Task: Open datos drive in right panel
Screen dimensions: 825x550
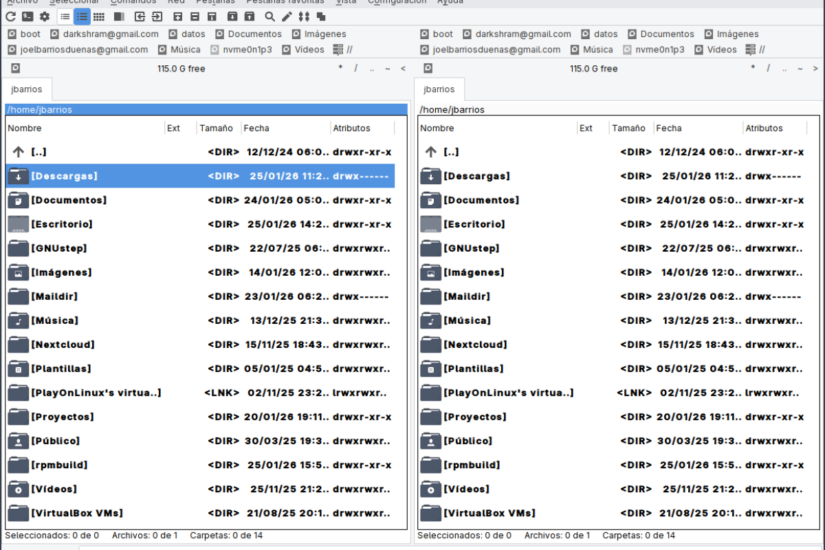Action: pyautogui.click(x=600, y=34)
